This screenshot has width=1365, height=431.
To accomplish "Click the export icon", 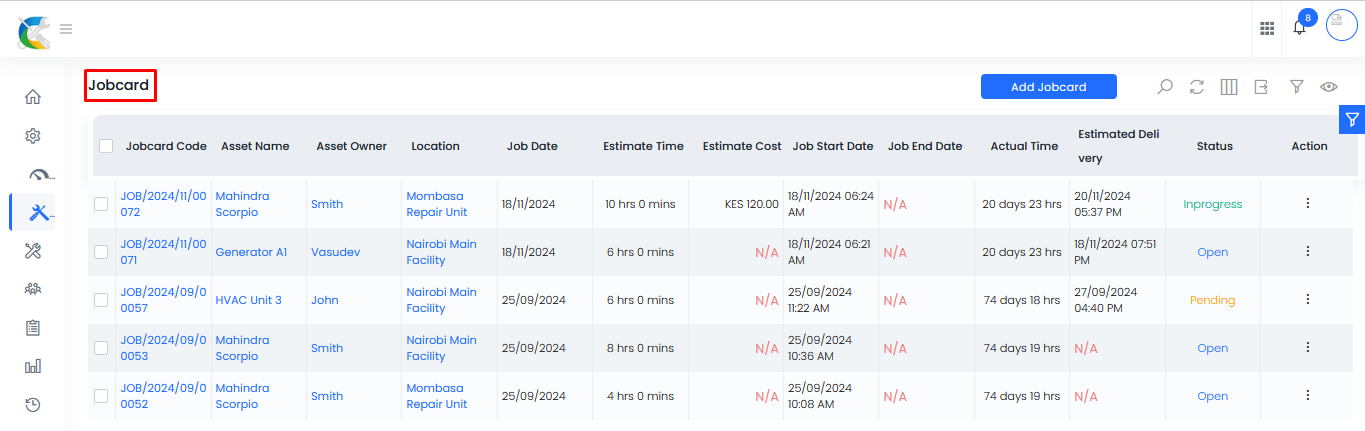I will (1262, 87).
